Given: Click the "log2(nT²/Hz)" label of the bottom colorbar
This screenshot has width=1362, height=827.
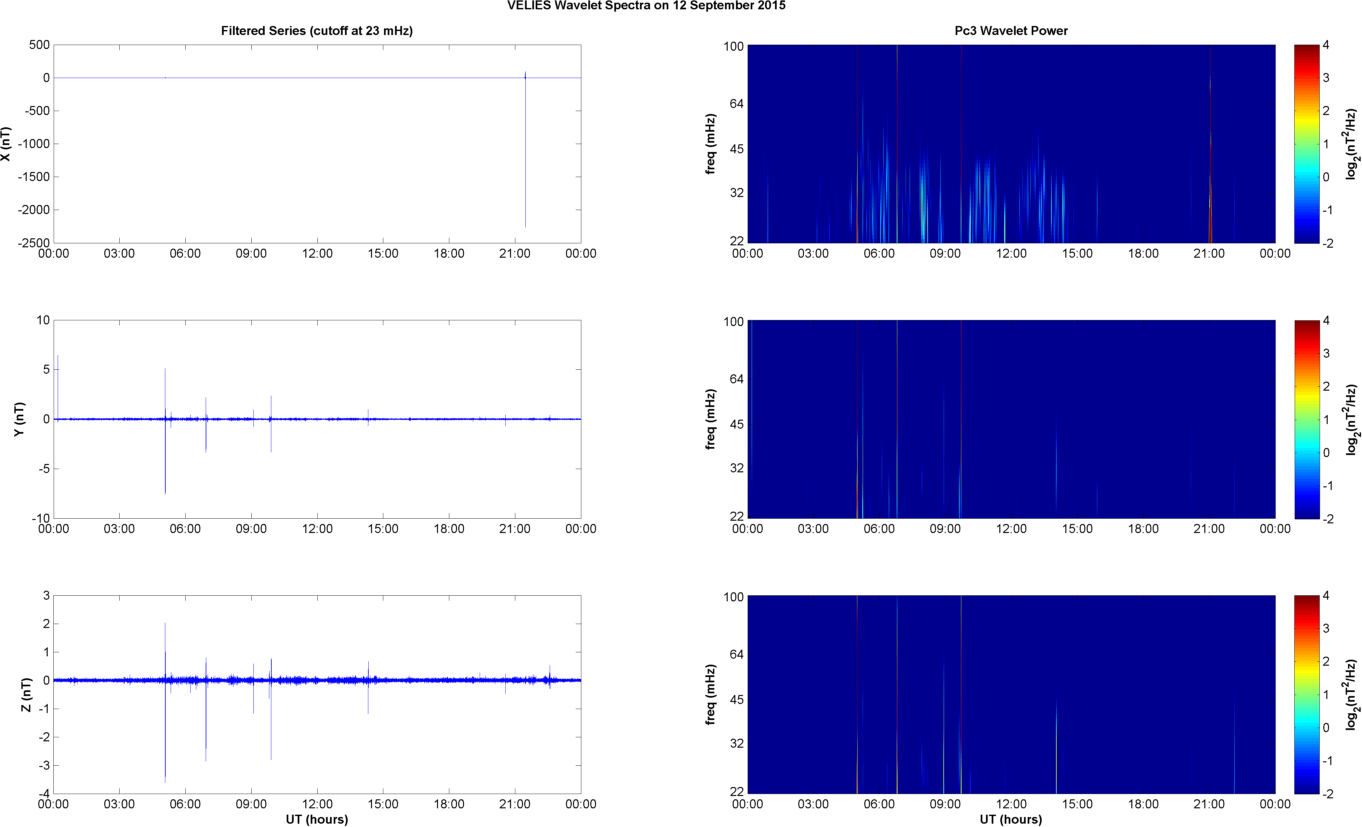Looking at the screenshot, I should pyautogui.click(x=1352, y=694).
